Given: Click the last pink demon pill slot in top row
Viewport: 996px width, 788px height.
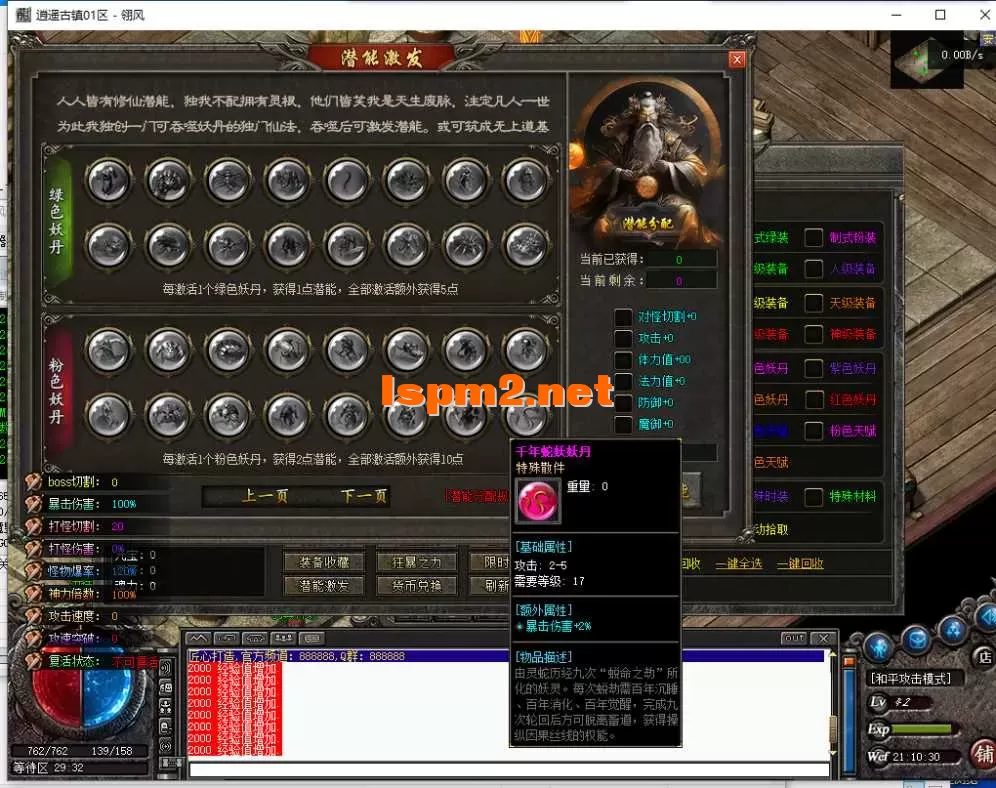Looking at the screenshot, I should [x=526, y=348].
